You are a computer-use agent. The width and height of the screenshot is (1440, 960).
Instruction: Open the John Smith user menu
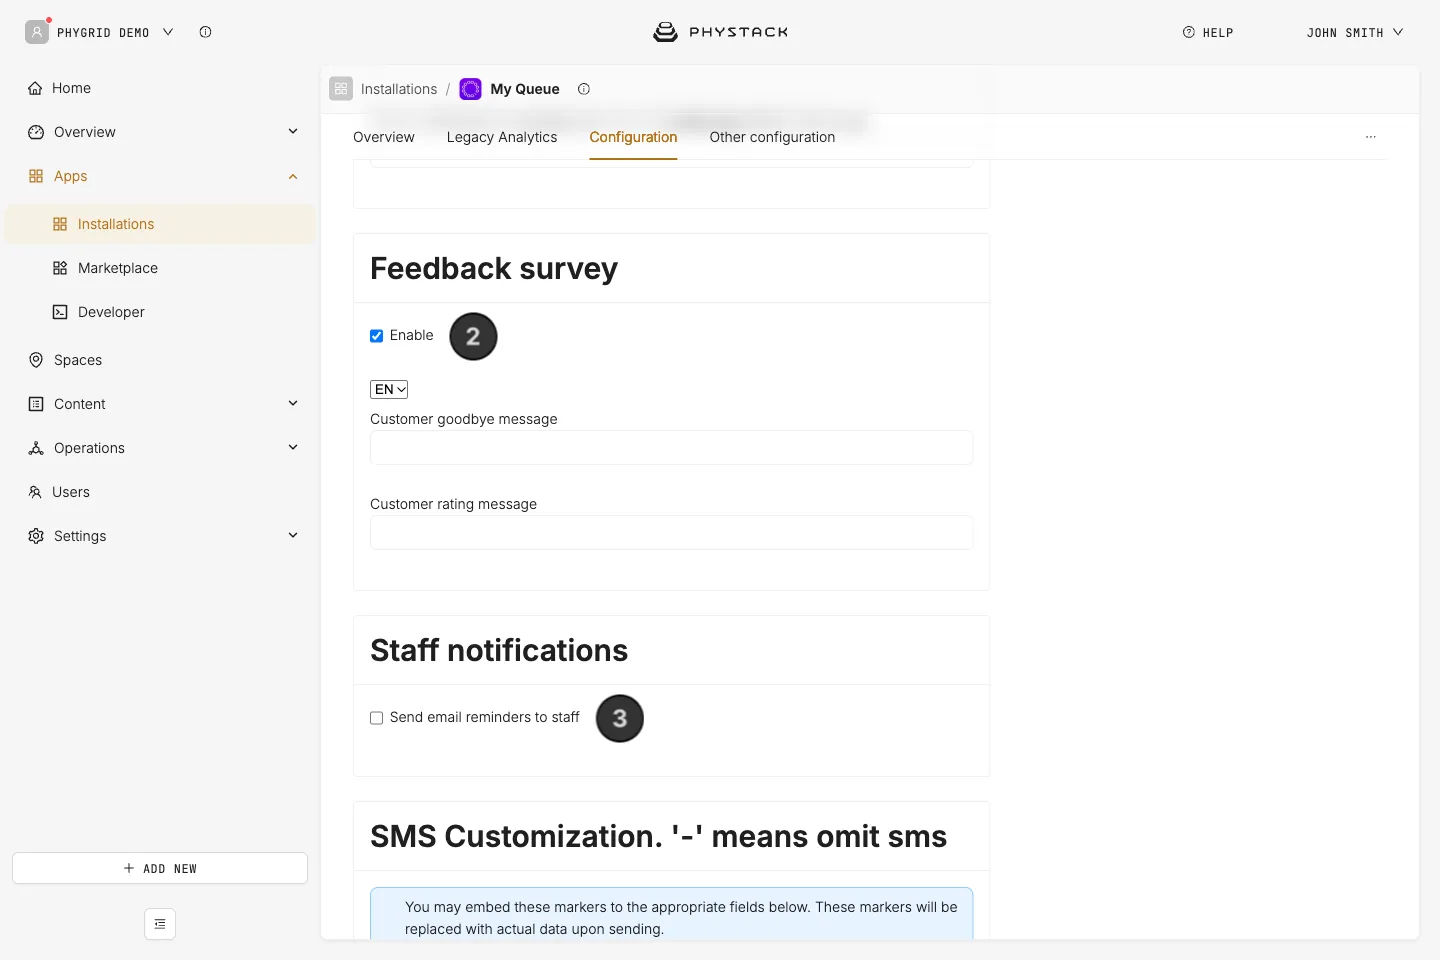click(1355, 32)
